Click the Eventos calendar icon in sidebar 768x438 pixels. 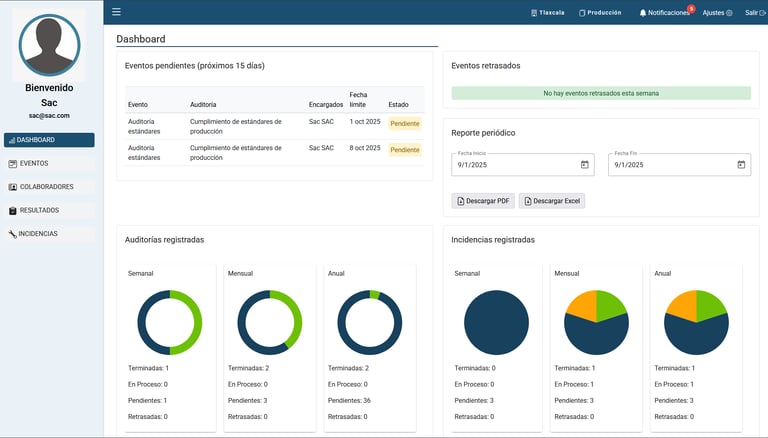click(13, 164)
